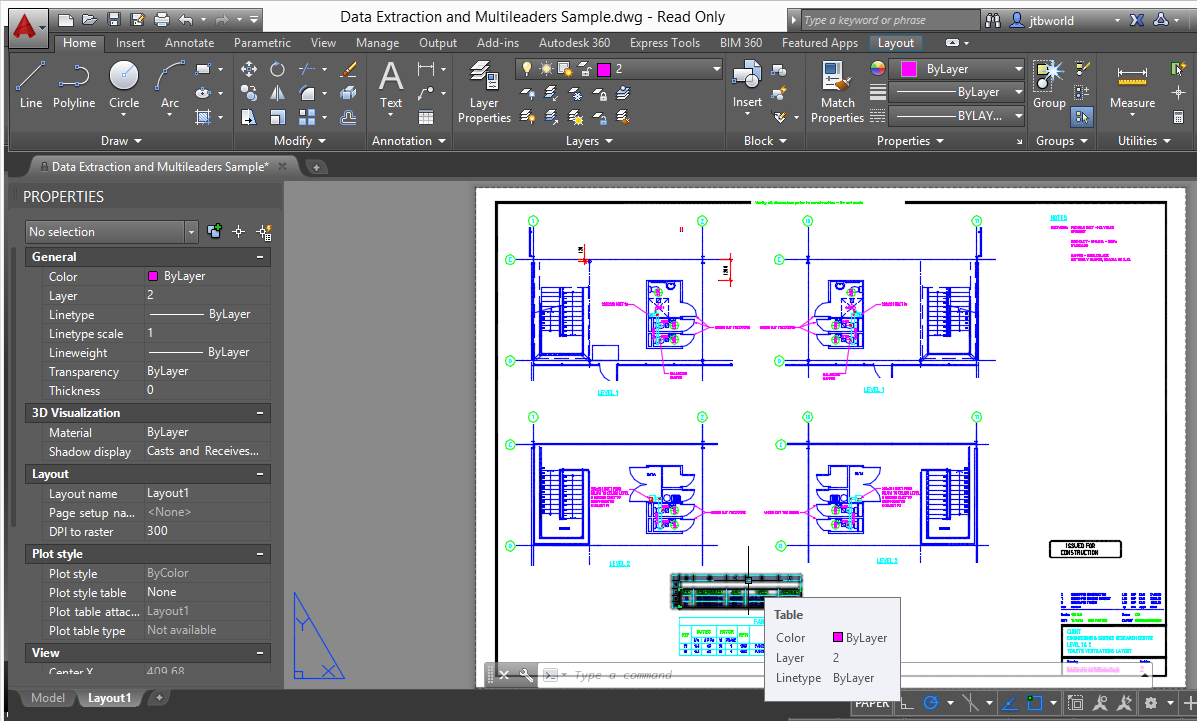Click the Mirror tool icon
Image resolution: width=1197 pixels, height=721 pixels.
(277, 93)
